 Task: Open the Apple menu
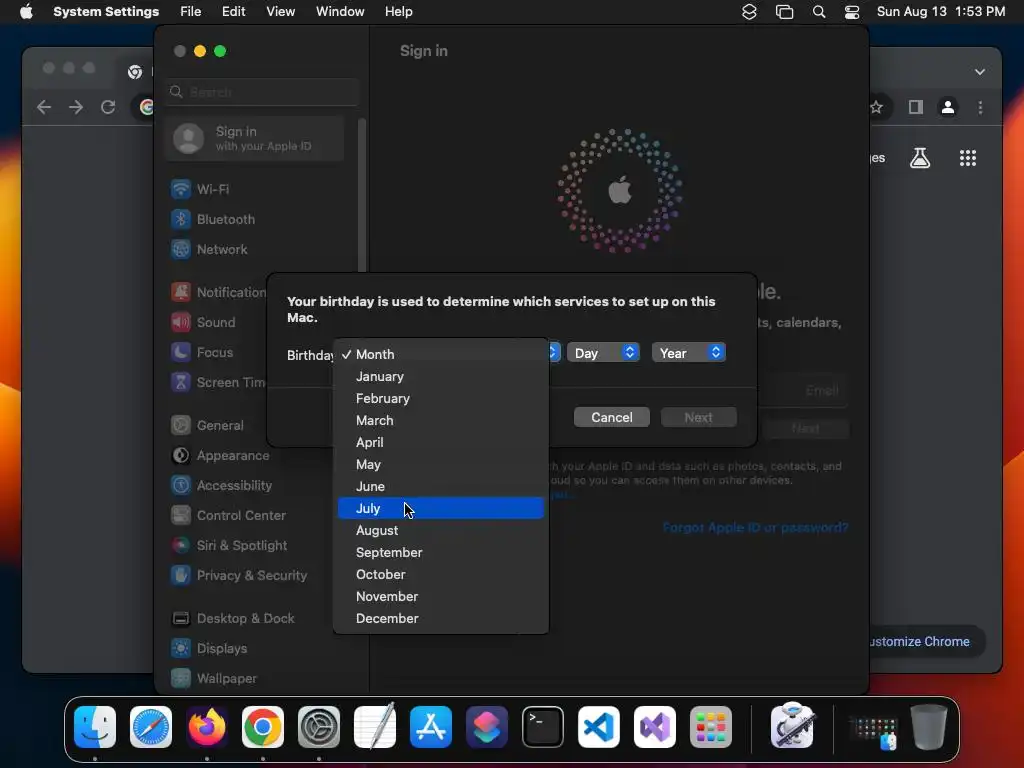click(26, 11)
